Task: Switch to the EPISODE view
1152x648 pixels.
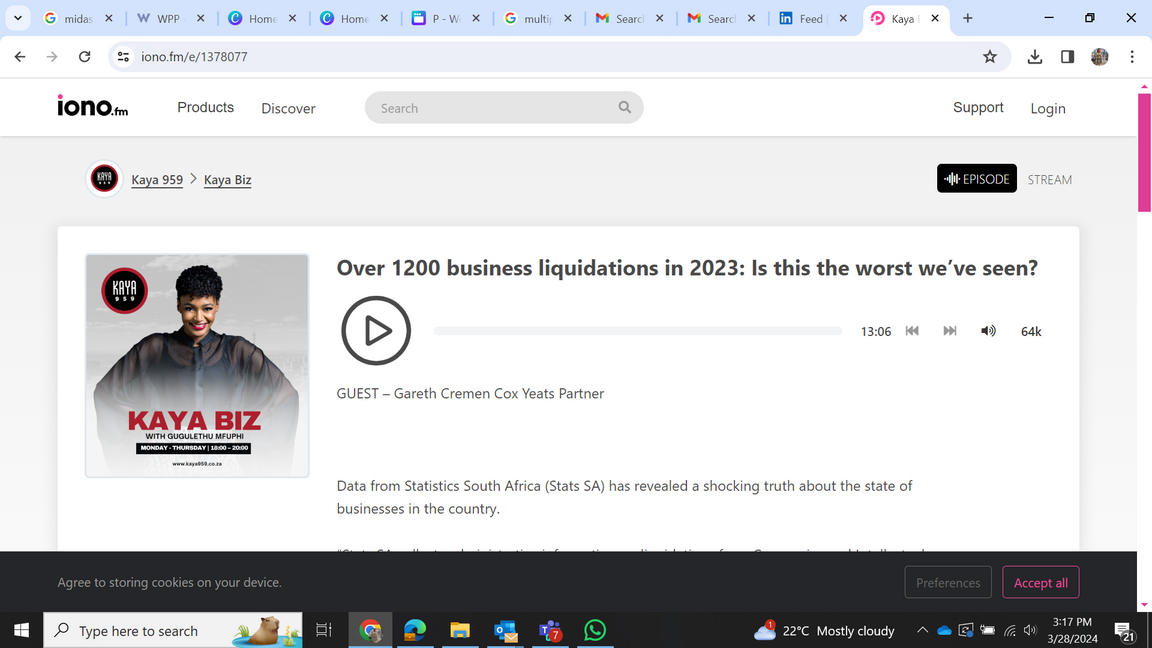Action: point(976,179)
